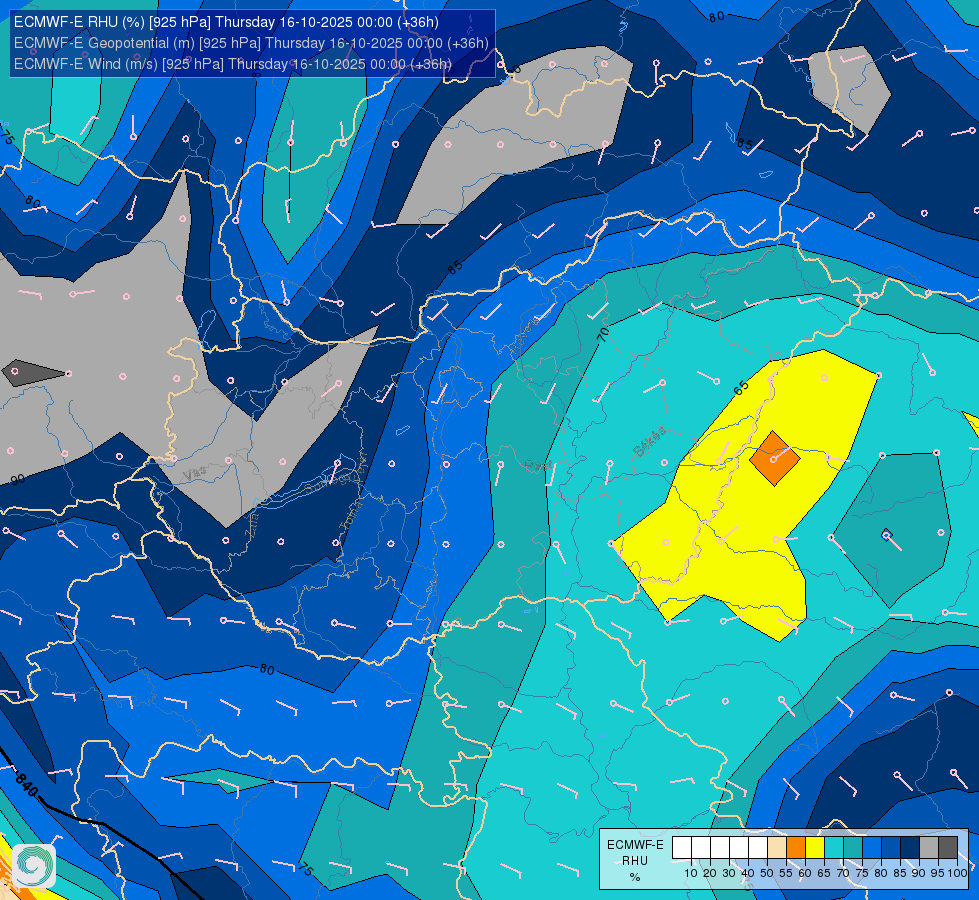Click the yellow legend color swatch
Screen dimensions: 979x900
[x=815, y=848]
